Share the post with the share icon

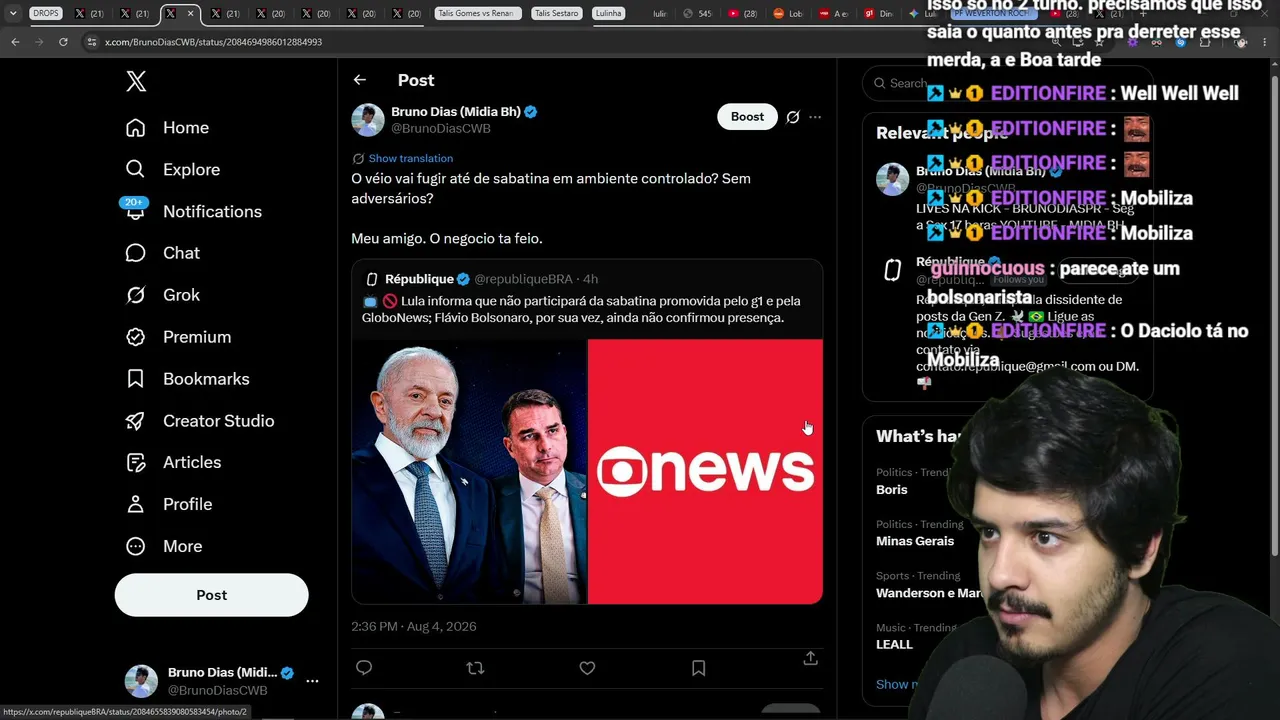(811, 658)
